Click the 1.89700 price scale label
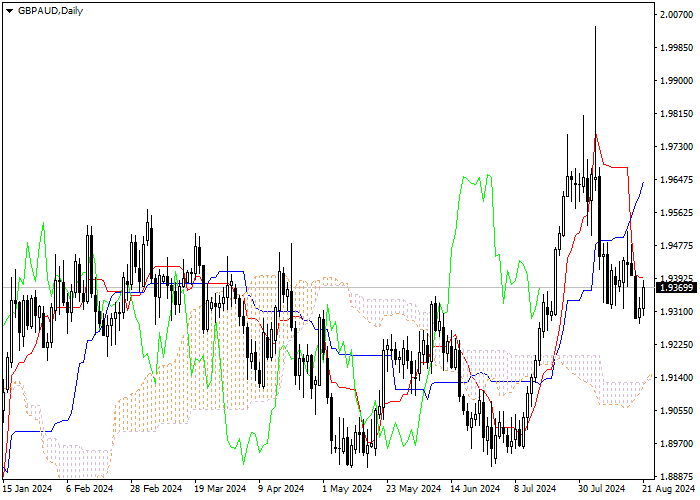Viewport: 700px width, 500px height. (677, 443)
